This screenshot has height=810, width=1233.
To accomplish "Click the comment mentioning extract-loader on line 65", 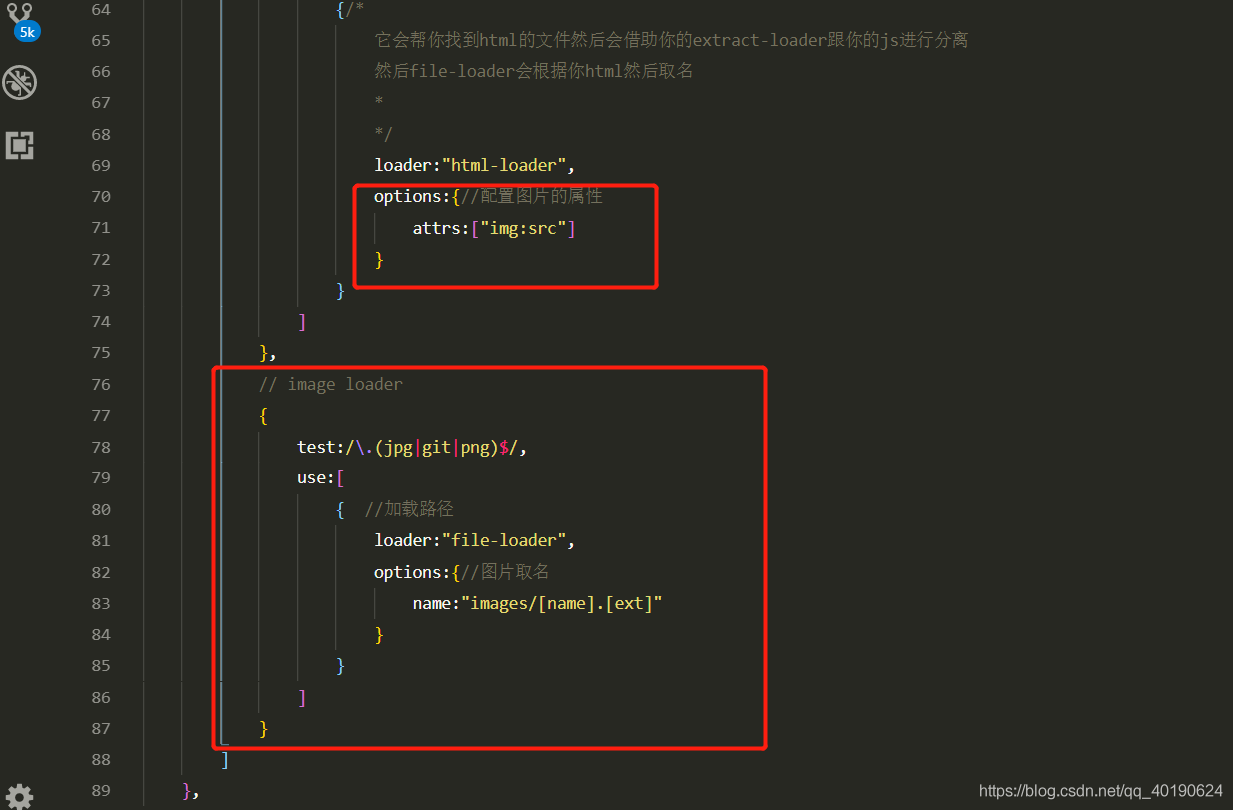I will point(671,40).
